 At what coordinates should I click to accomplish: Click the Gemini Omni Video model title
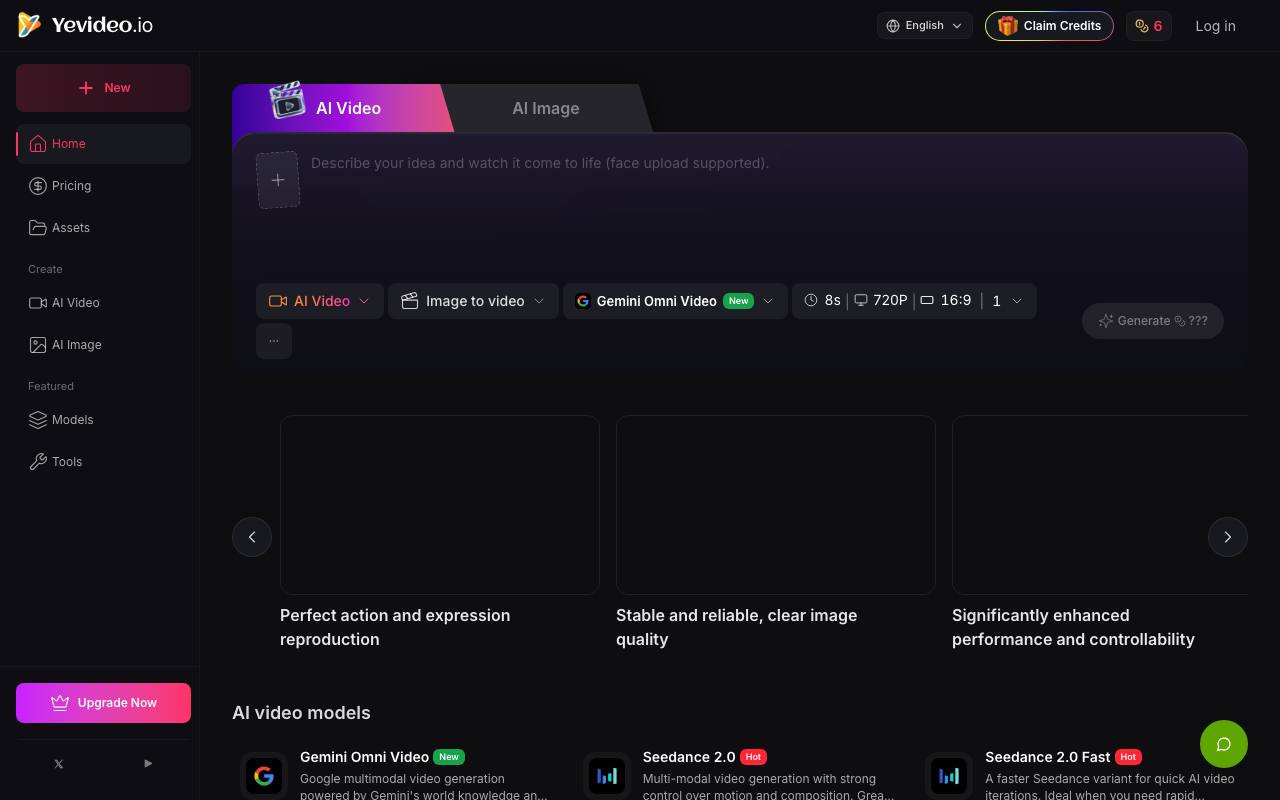coord(364,757)
